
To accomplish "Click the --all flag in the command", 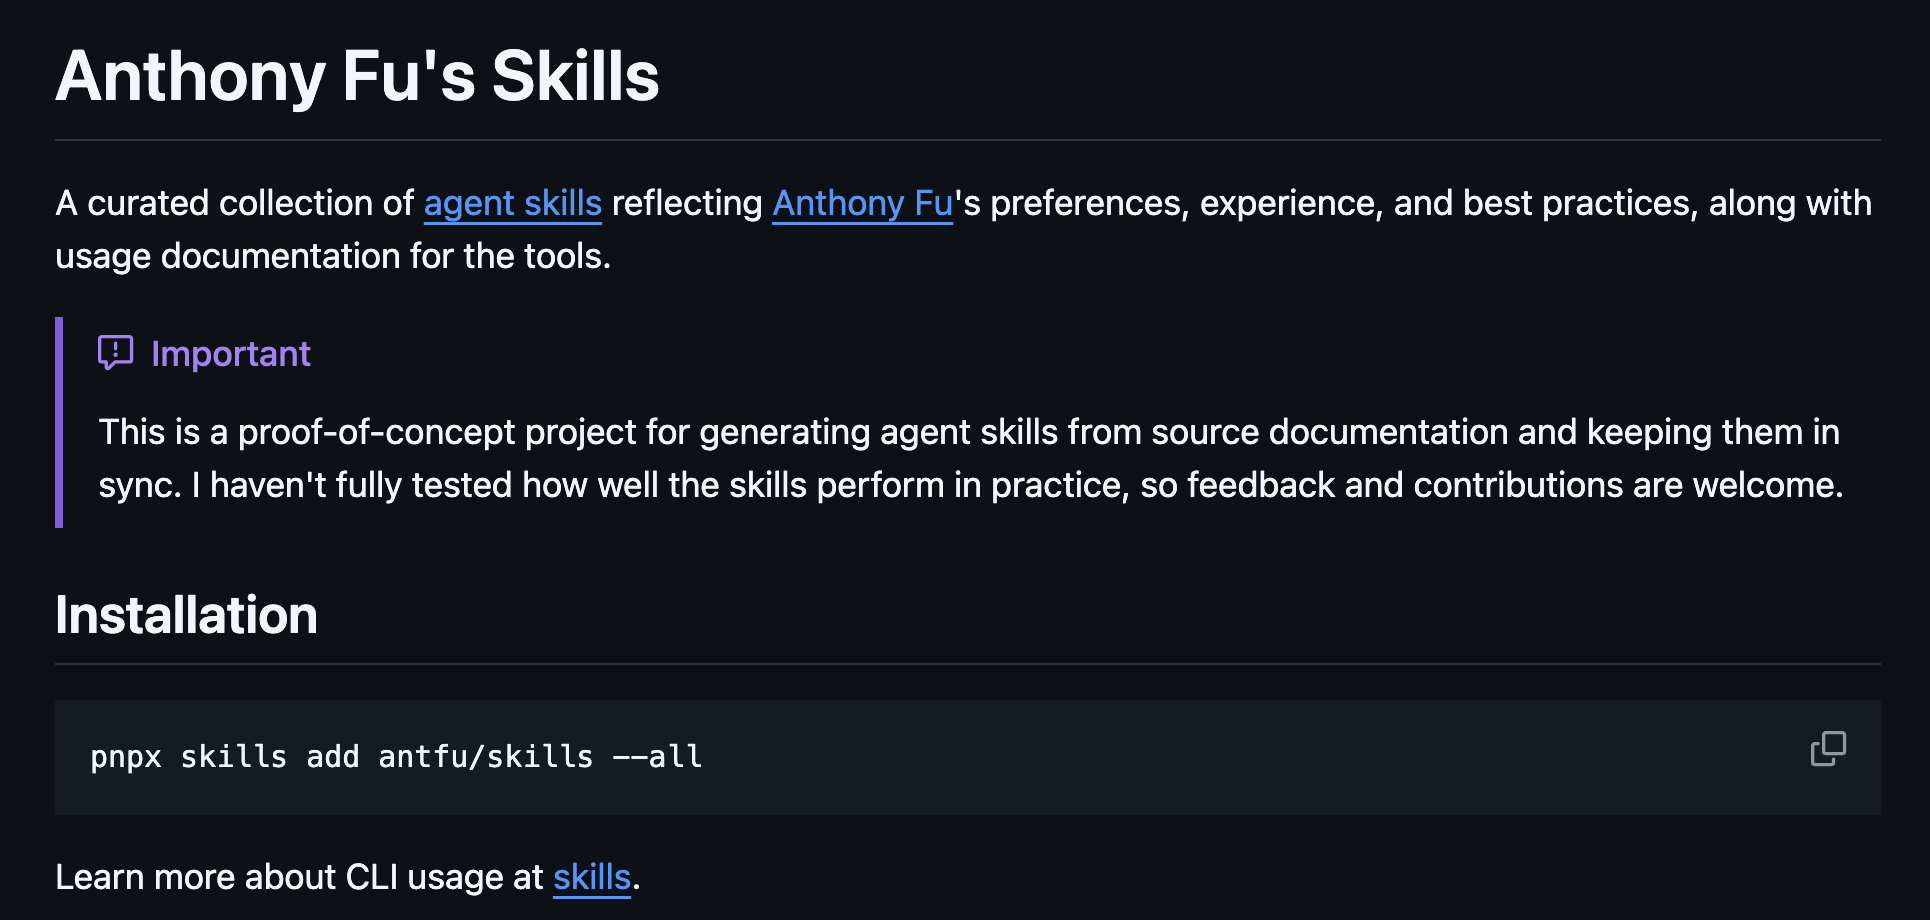I will pos(657,757).
